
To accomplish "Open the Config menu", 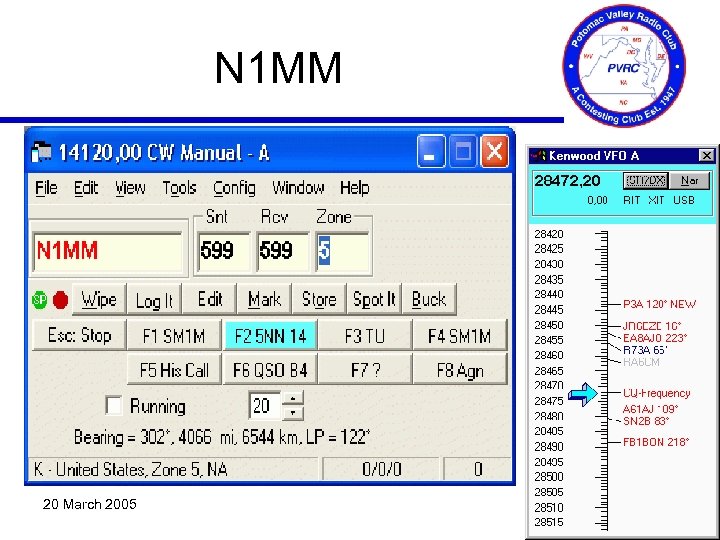I will click(x=234, y=188).
